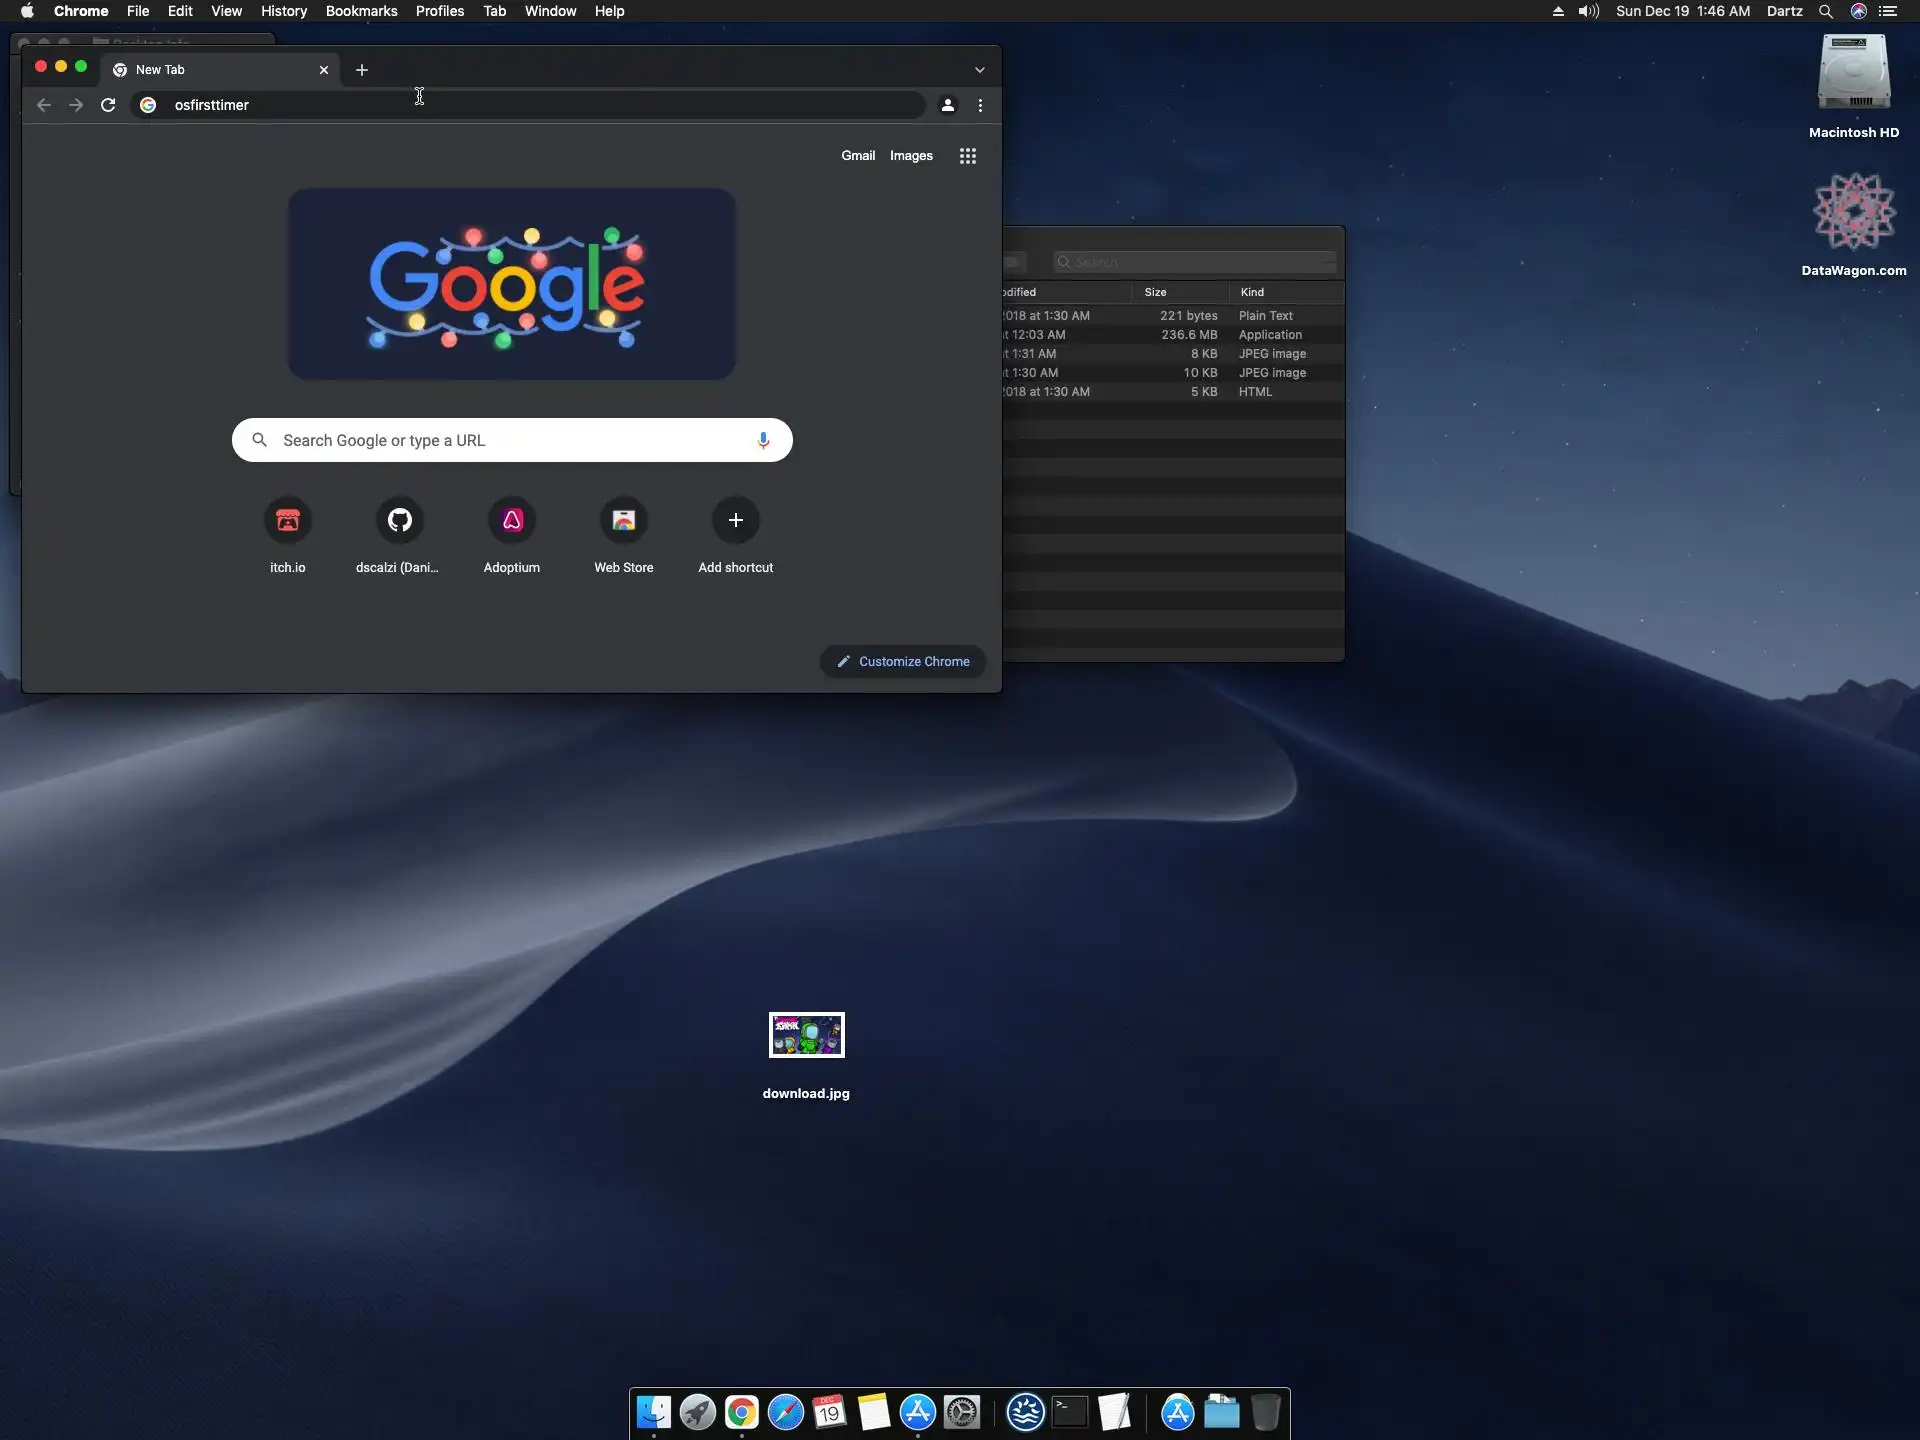The image size is (1920, 1440).
Task: Open a new tab with plus button
Action: 362,70
